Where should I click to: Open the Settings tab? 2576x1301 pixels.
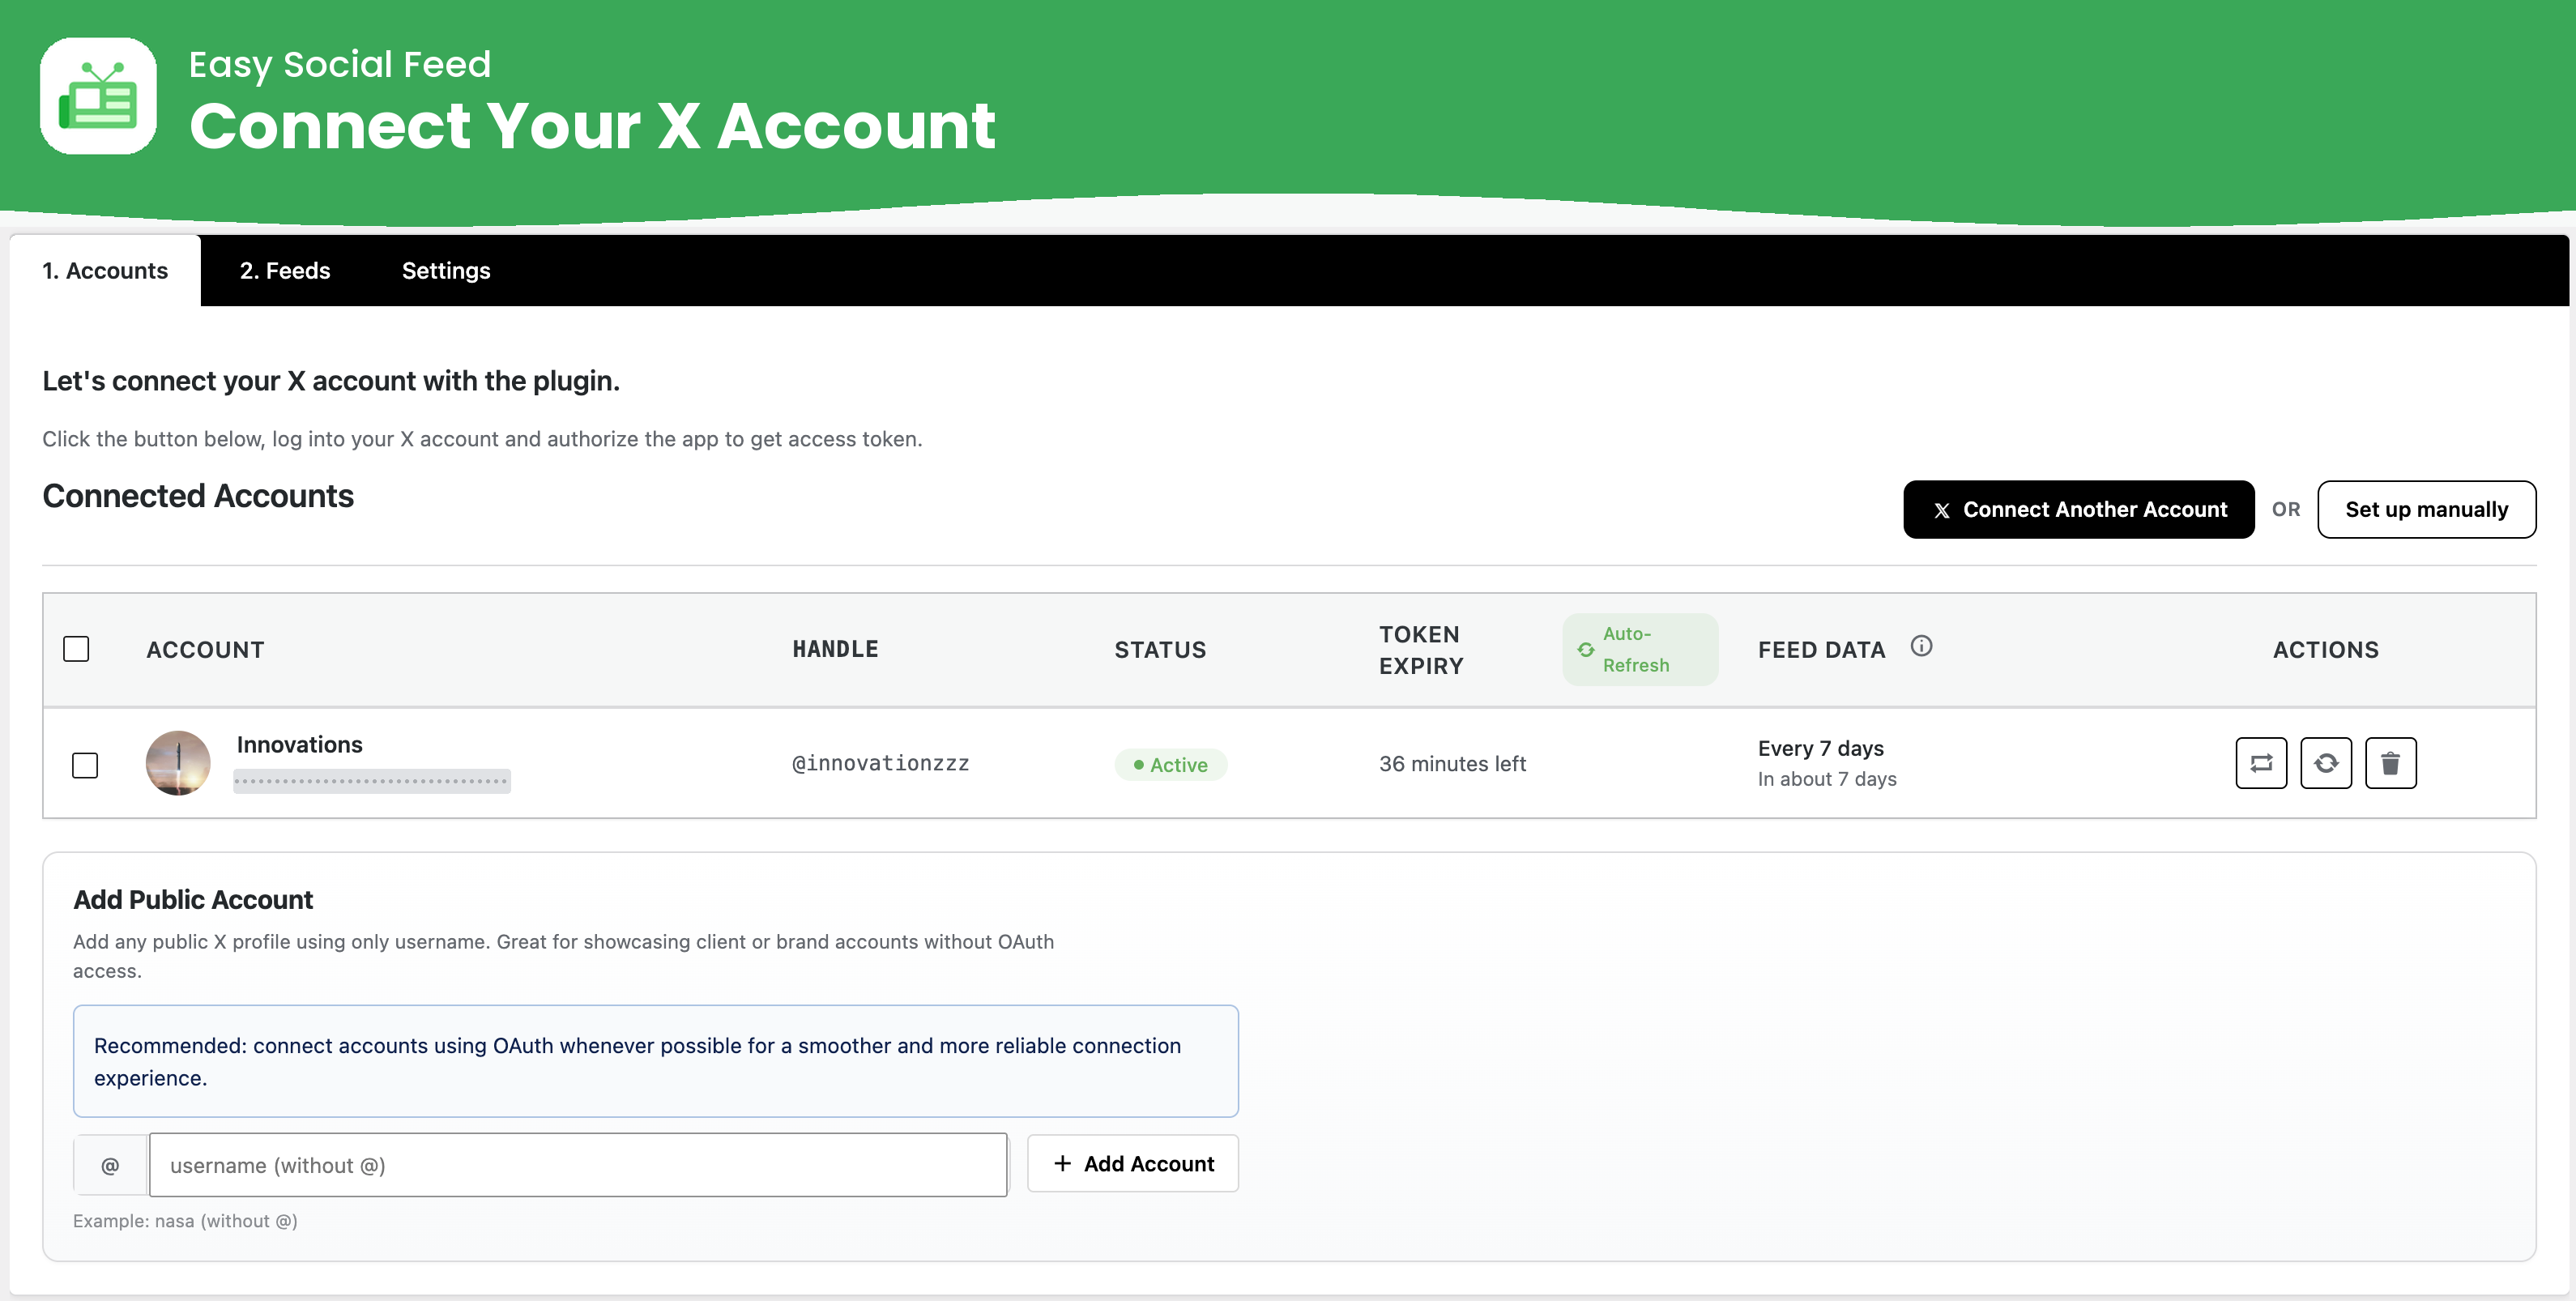pos(446,271)
